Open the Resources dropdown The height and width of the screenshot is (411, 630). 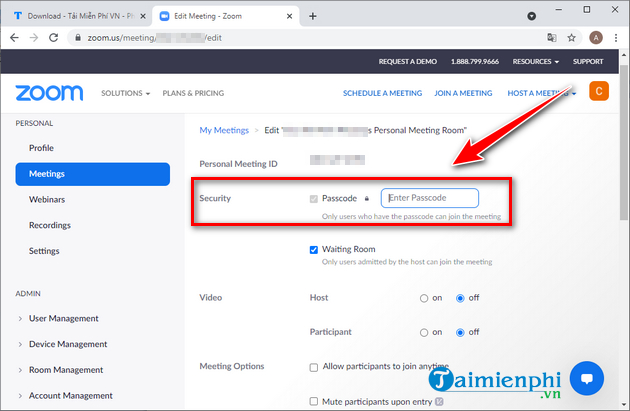537,61
